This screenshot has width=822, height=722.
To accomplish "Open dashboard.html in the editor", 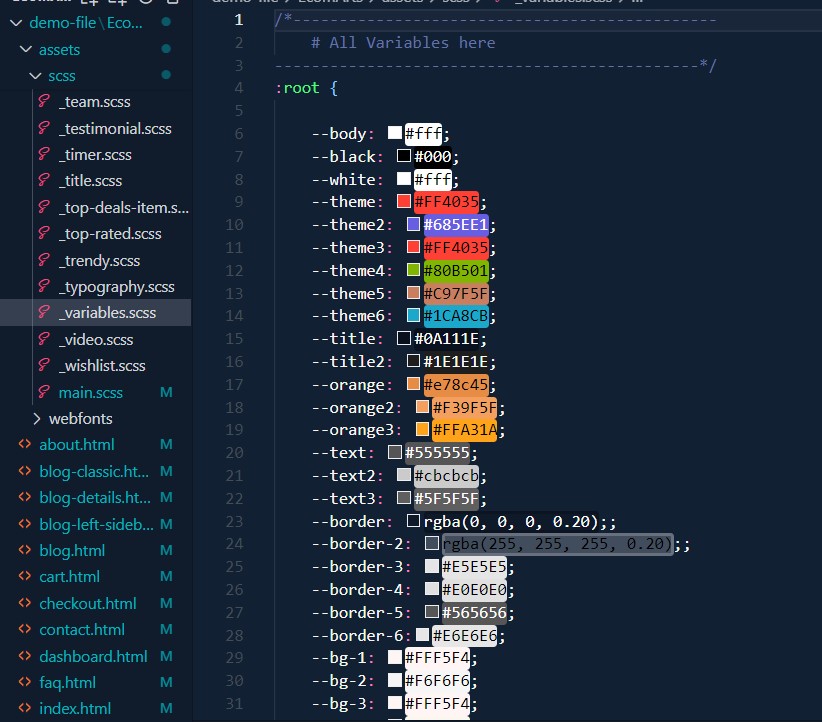I will [93, 656].
